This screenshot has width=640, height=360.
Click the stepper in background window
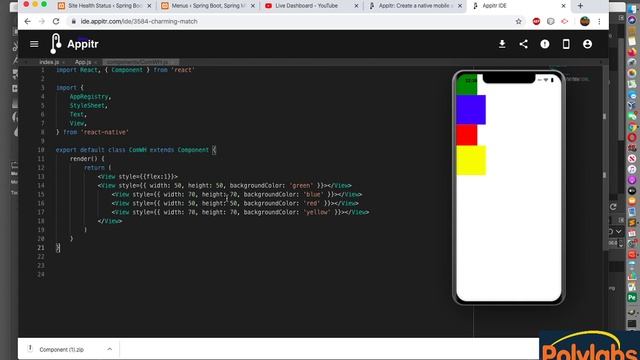click(621, 243)
